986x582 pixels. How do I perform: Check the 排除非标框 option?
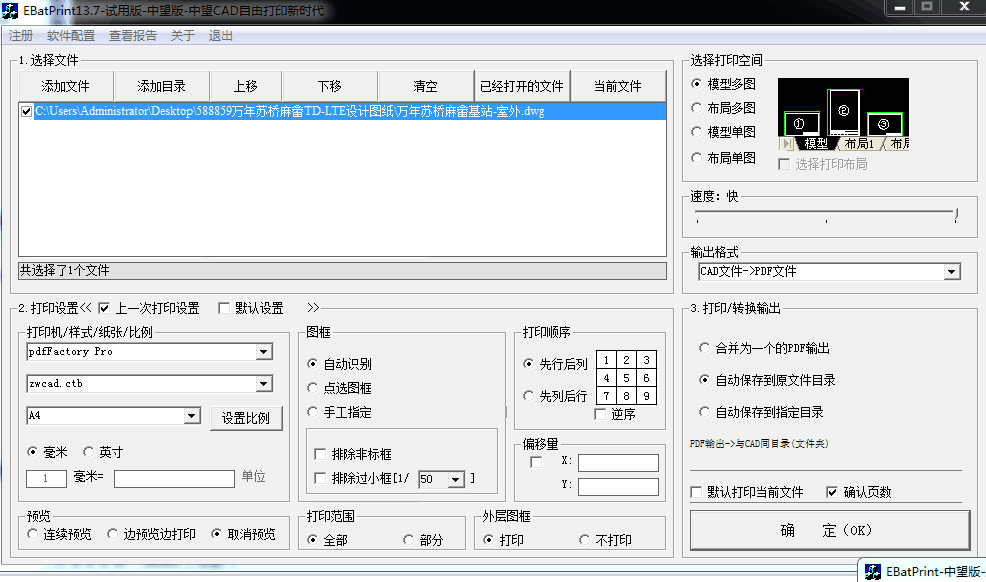[x=320, y=453]
